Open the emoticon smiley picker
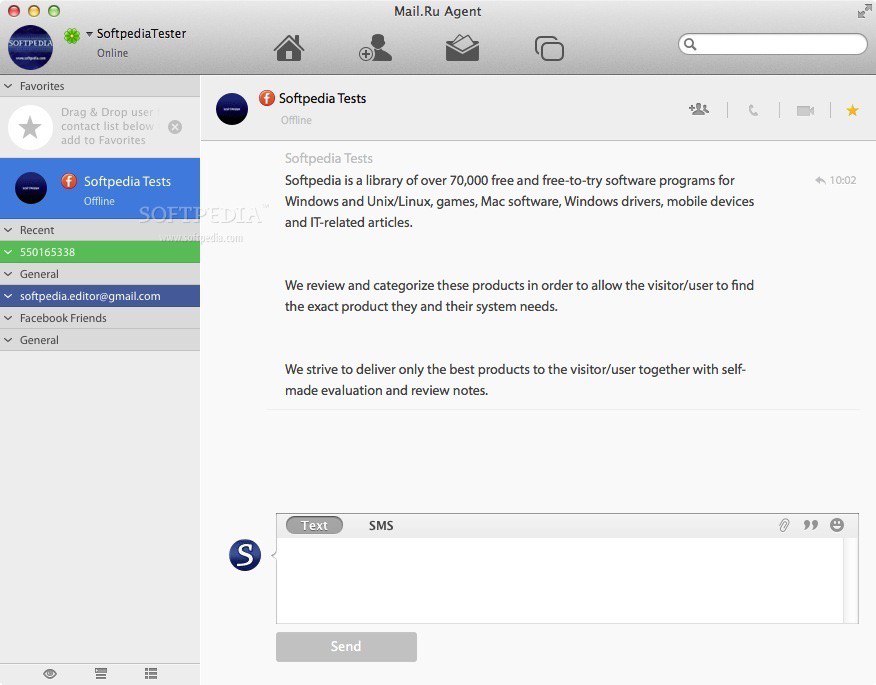Viewport: 876px width, 685px height. pos(836,525)
